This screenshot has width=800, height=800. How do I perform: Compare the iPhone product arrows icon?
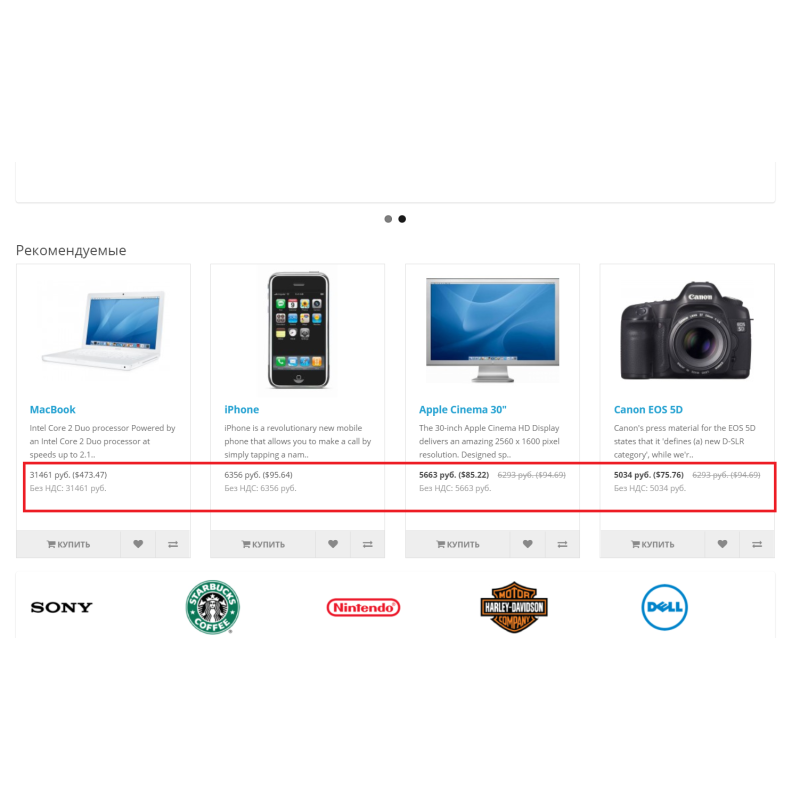(x=368, y=544)
